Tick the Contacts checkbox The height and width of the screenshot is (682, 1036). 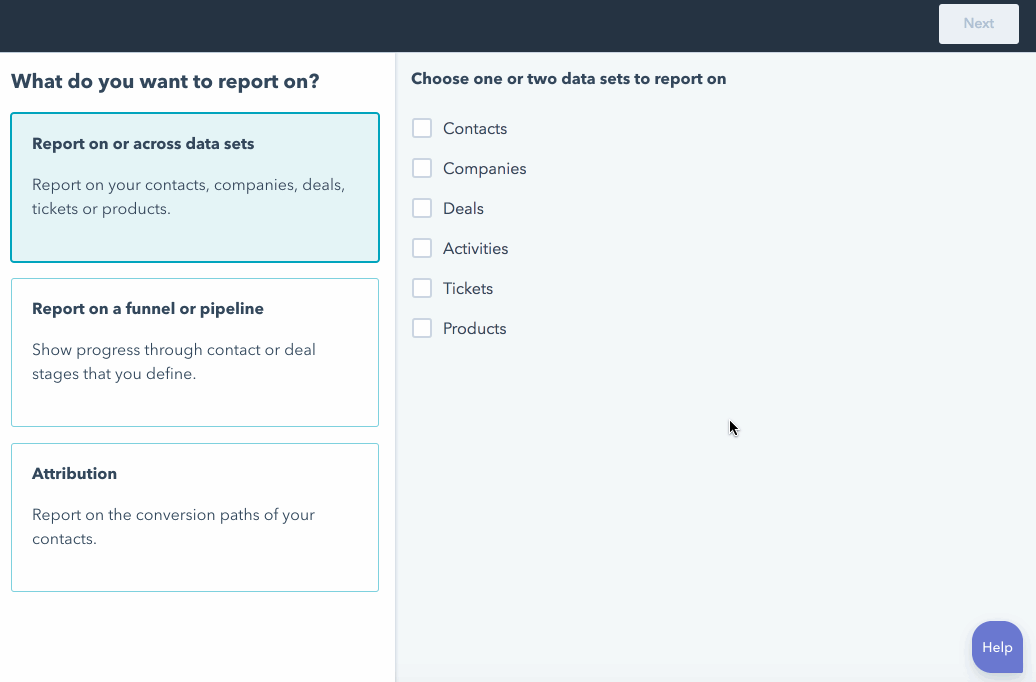(x=422, y=128)
